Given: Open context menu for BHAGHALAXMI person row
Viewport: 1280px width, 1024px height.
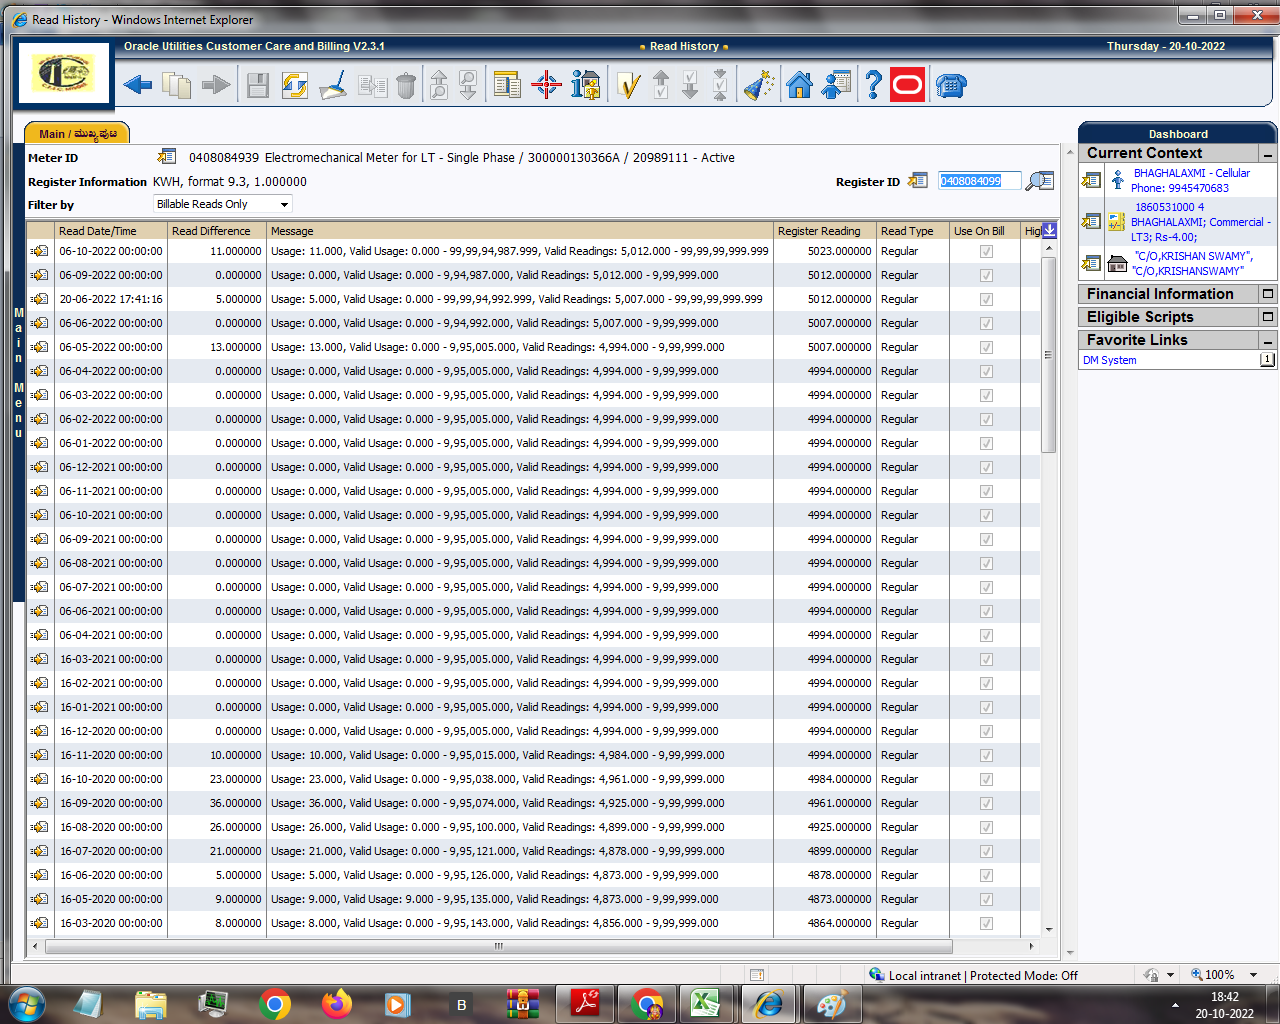Looking at the screenshot, I should (x=1091, y=180).
